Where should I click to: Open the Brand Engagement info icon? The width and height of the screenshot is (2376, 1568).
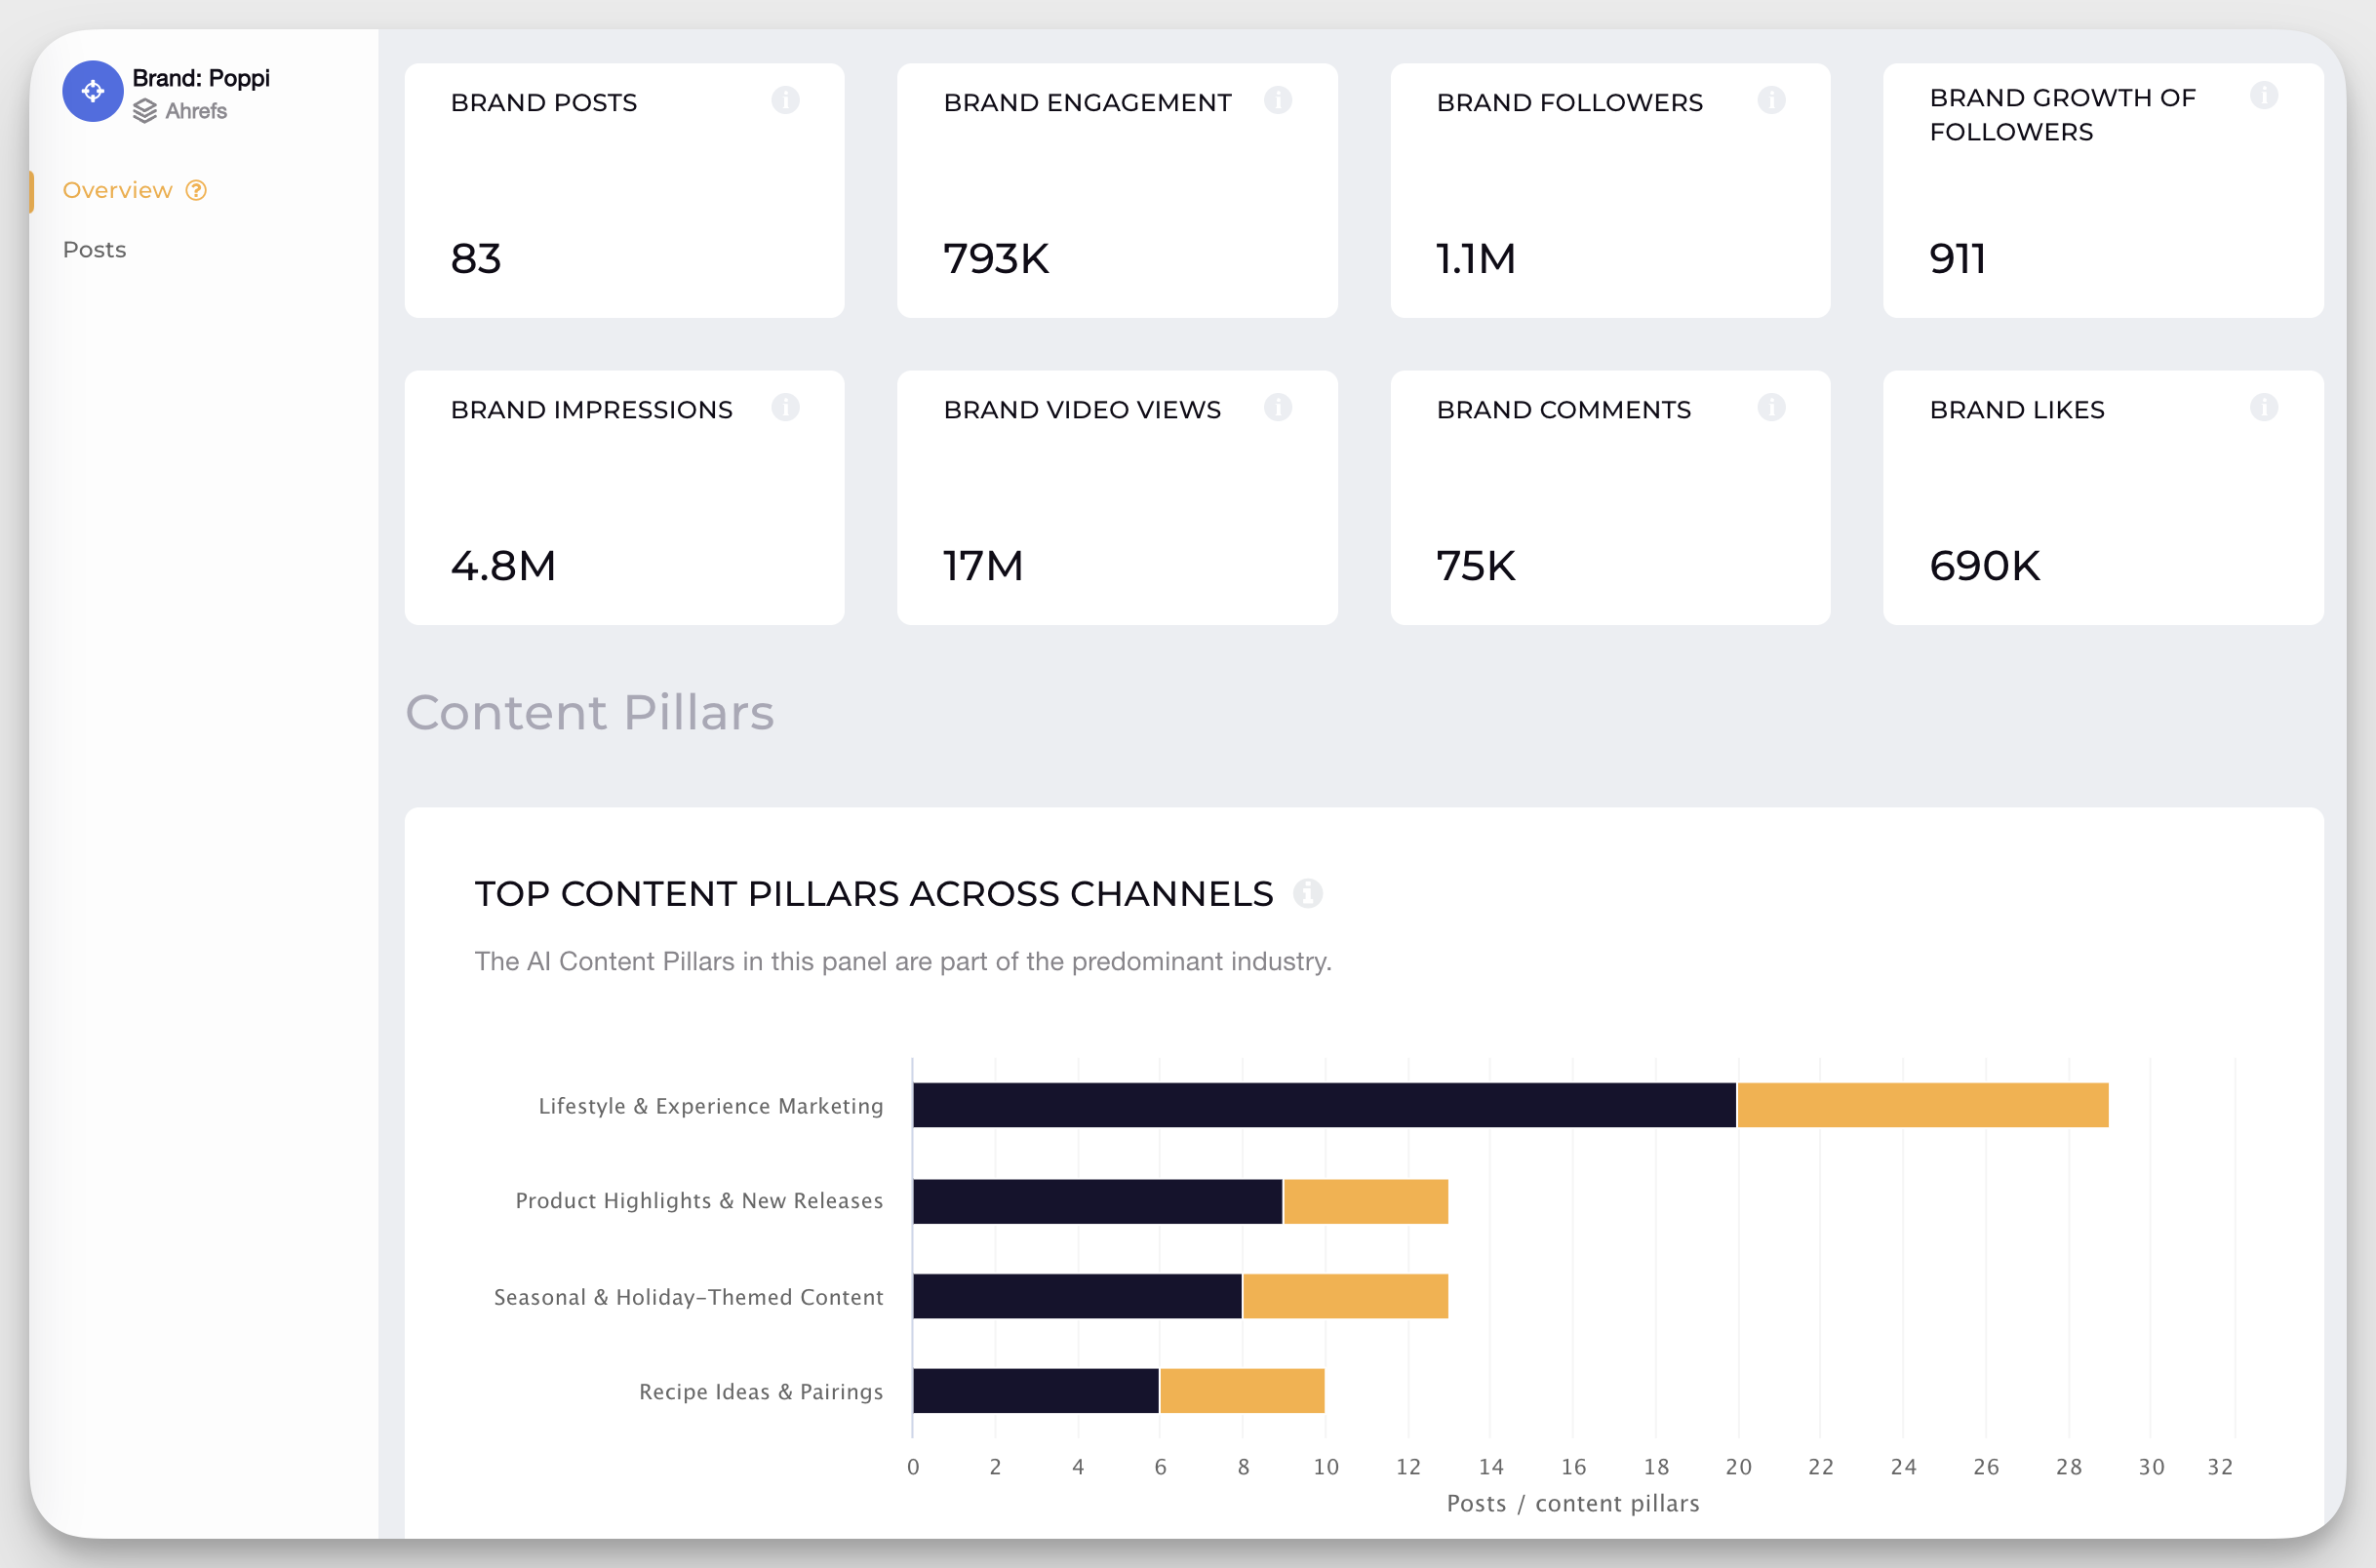(x=1278, y=100)
